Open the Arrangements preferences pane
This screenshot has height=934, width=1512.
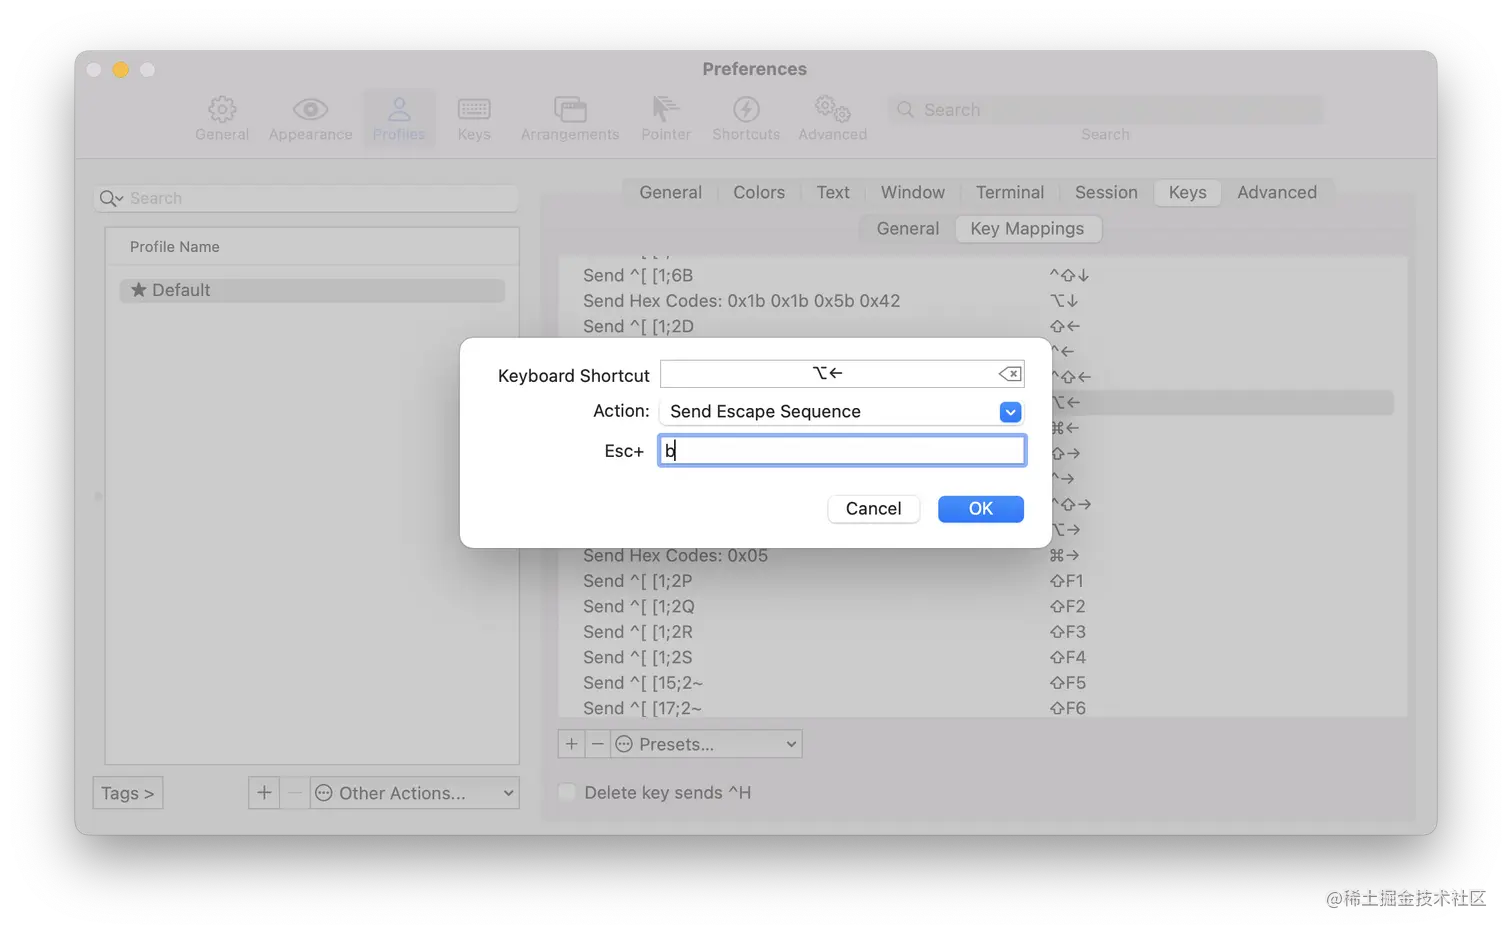(570, 119)
